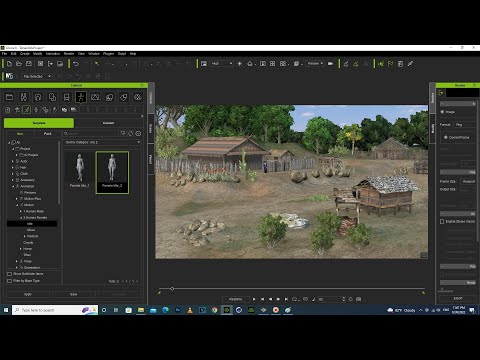
Task: Open Microsoft Edge from the taskbar
Action: tap(165, 310)
